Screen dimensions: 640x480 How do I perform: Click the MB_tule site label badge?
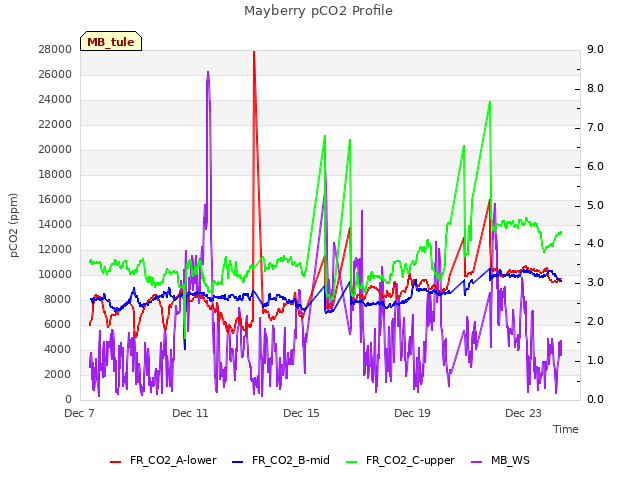tap(111, 41)
